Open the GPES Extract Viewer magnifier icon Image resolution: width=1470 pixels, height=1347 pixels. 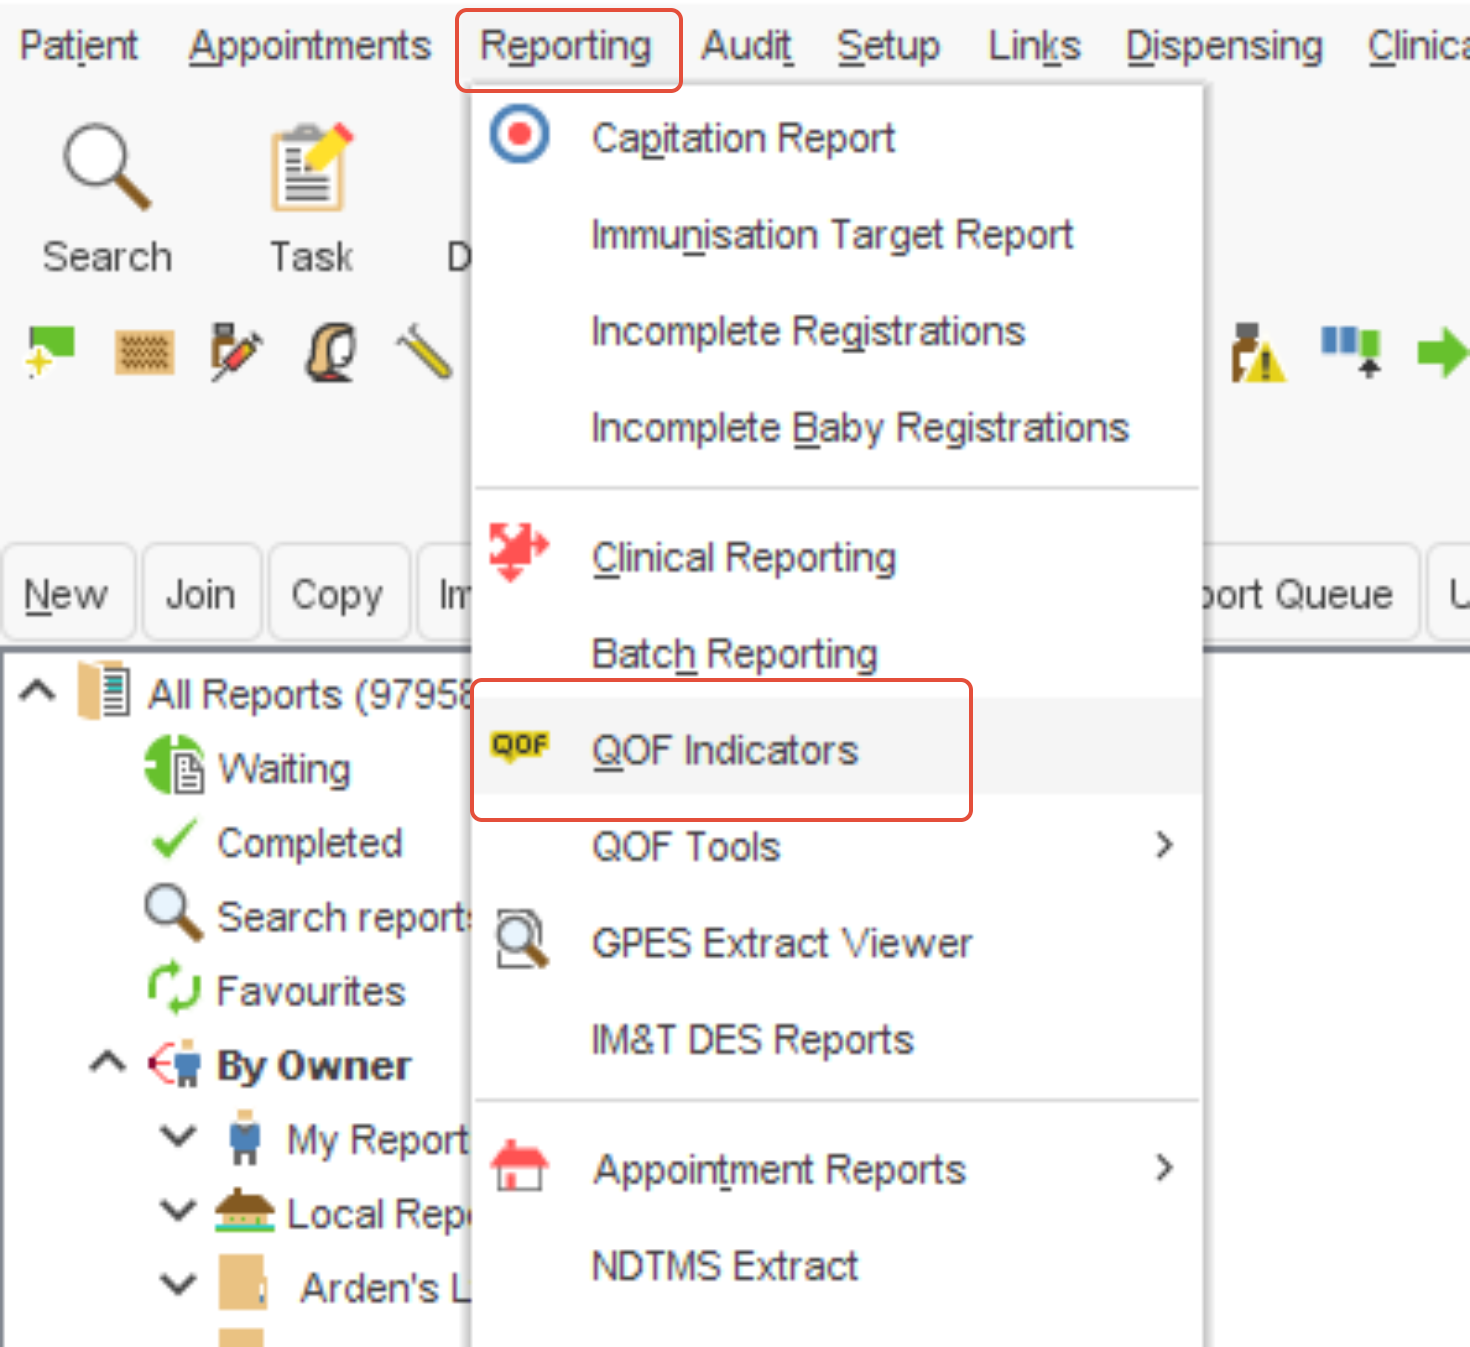[x=520, y=941]
